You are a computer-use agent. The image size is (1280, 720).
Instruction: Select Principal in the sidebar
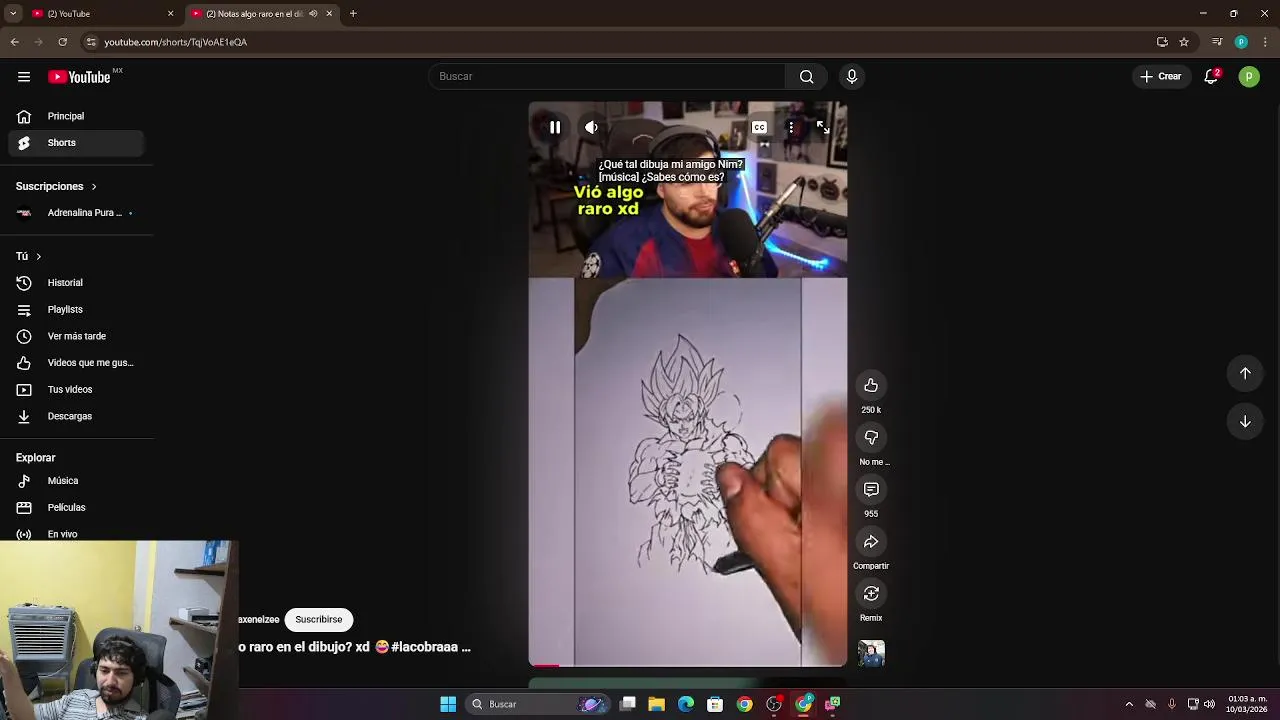(76, 116)
